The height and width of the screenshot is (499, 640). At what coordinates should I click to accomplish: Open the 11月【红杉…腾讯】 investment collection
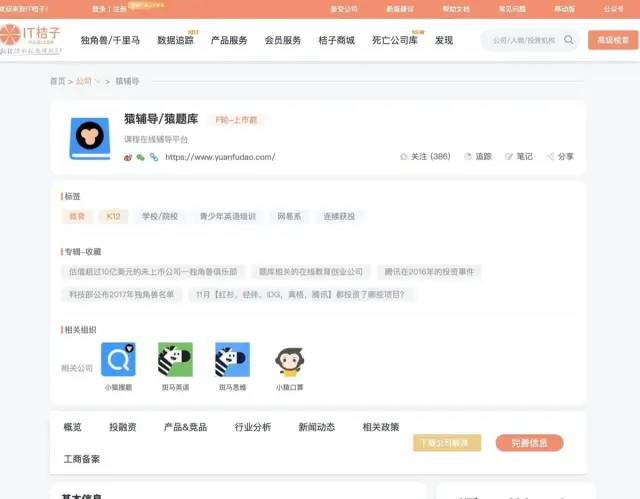(x=300, y=295)
